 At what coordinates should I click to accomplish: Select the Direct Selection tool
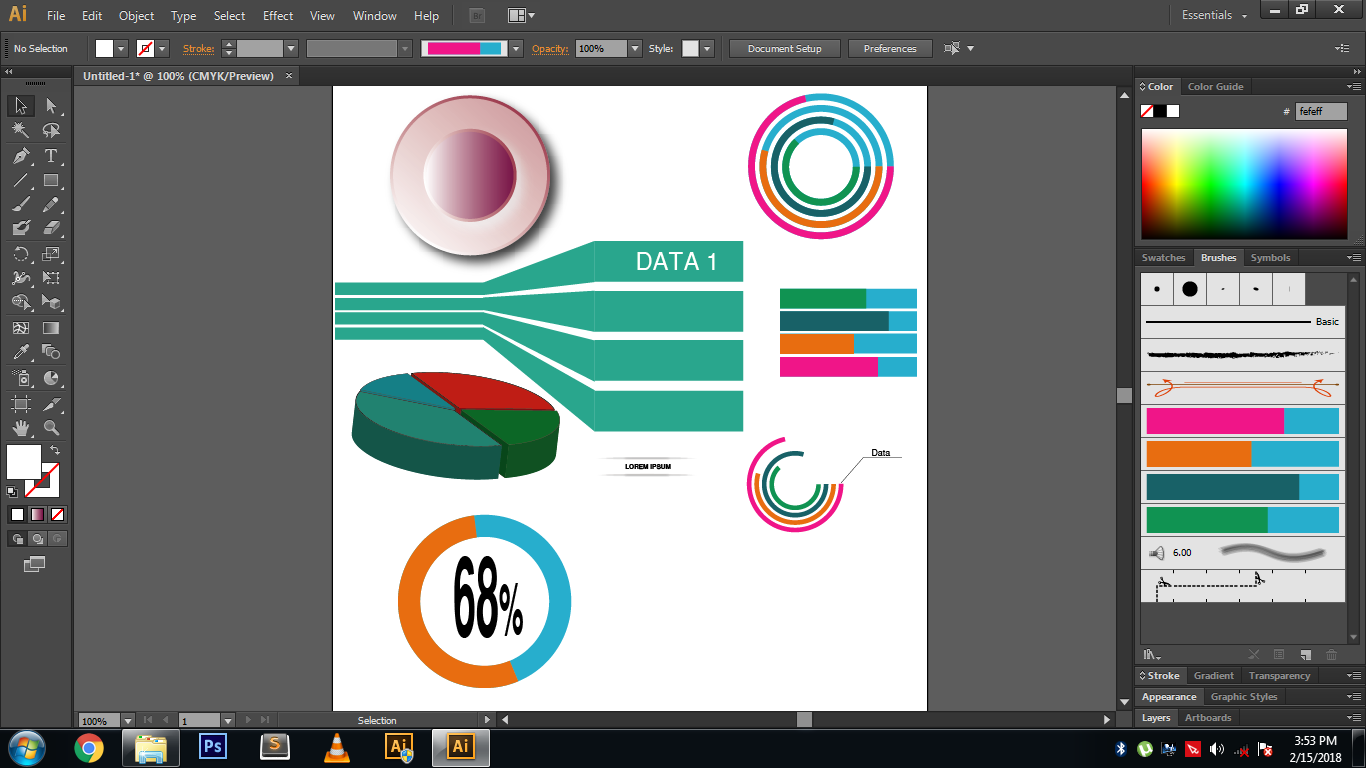51,106
